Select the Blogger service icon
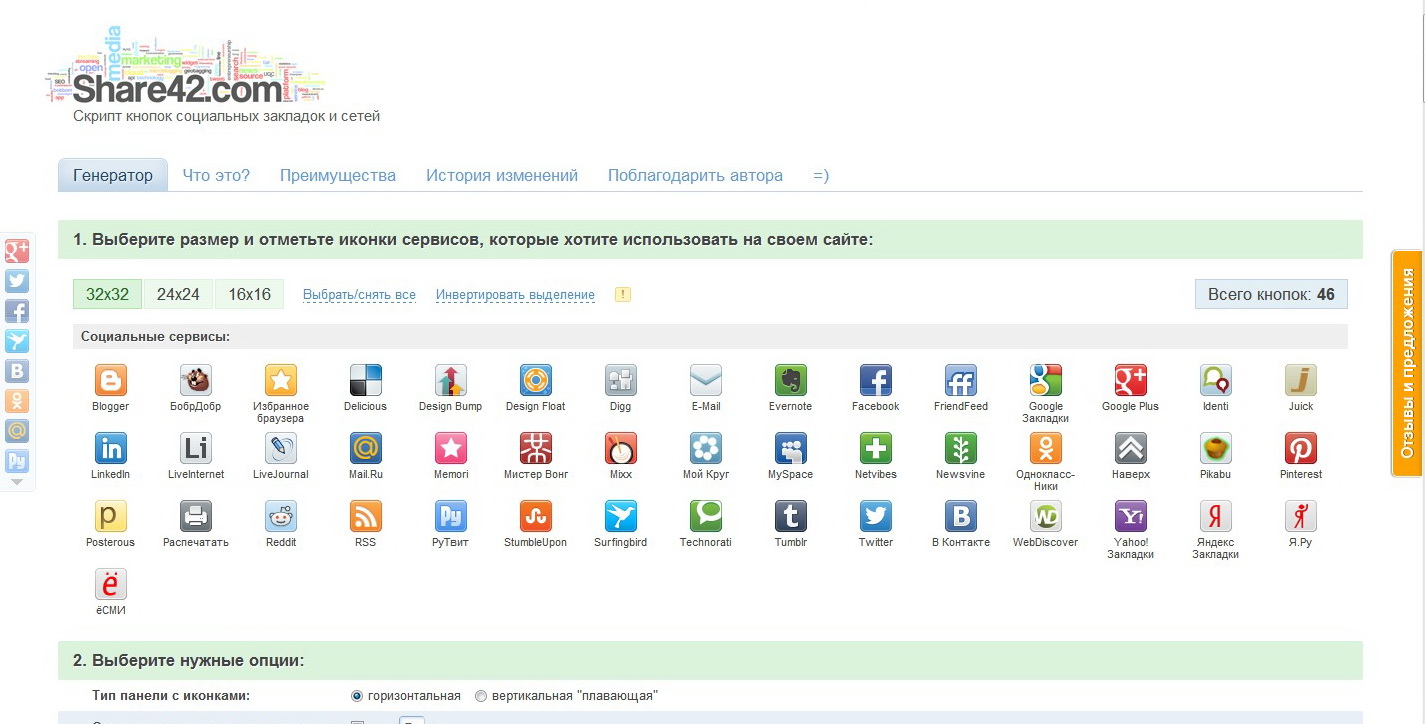This screenshot has width=1425, height=724. click(x=111, y=380)
